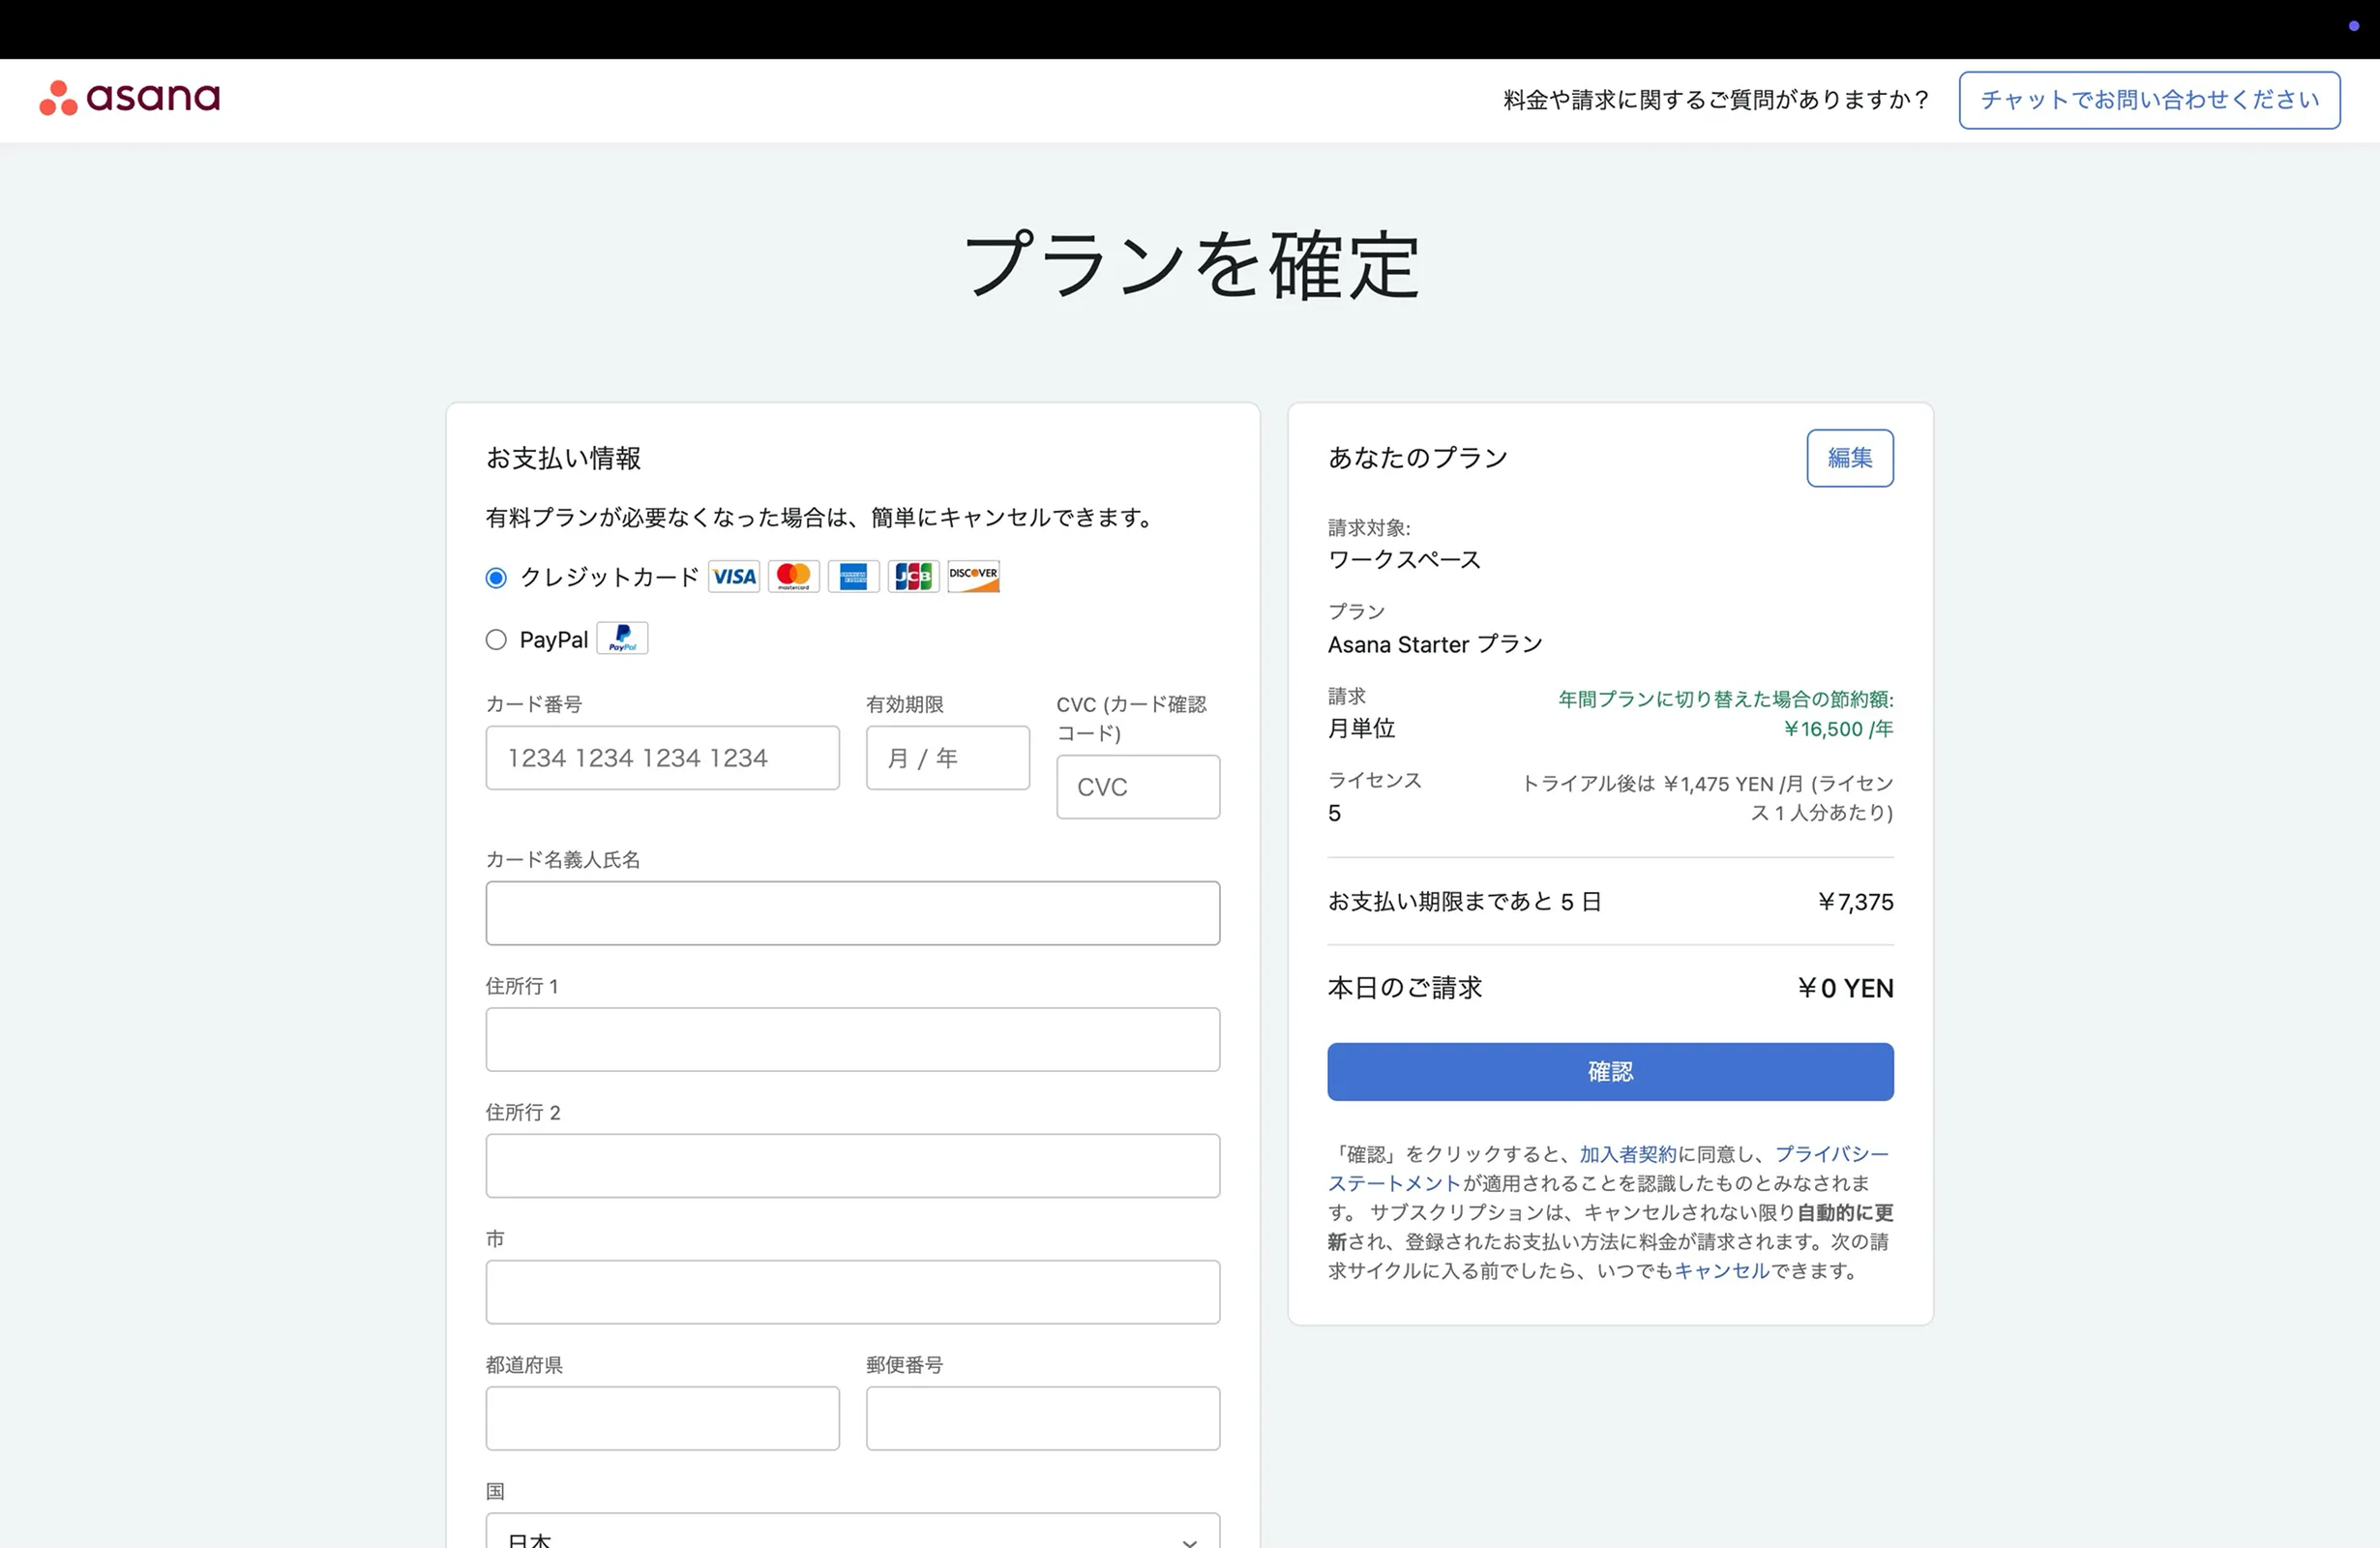
Task: Focus the 住所行 2 field
Action: pyautogui.click(x=853, y=1166)
